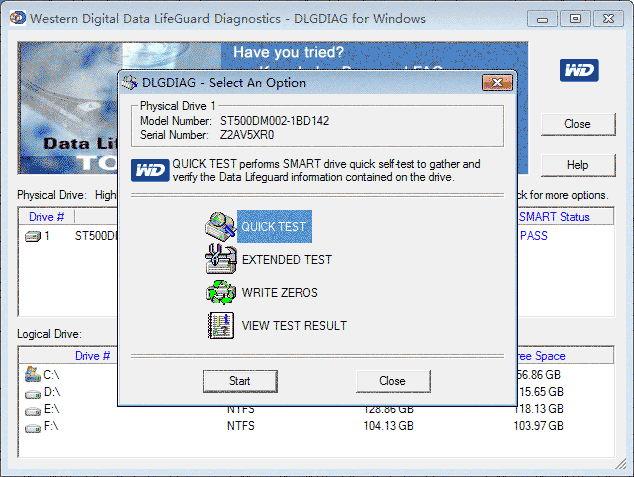Image resolution: width=634 pixels, height=477 pixels.
Task: Click the PASS SMART status value
Action: point(534,236)
